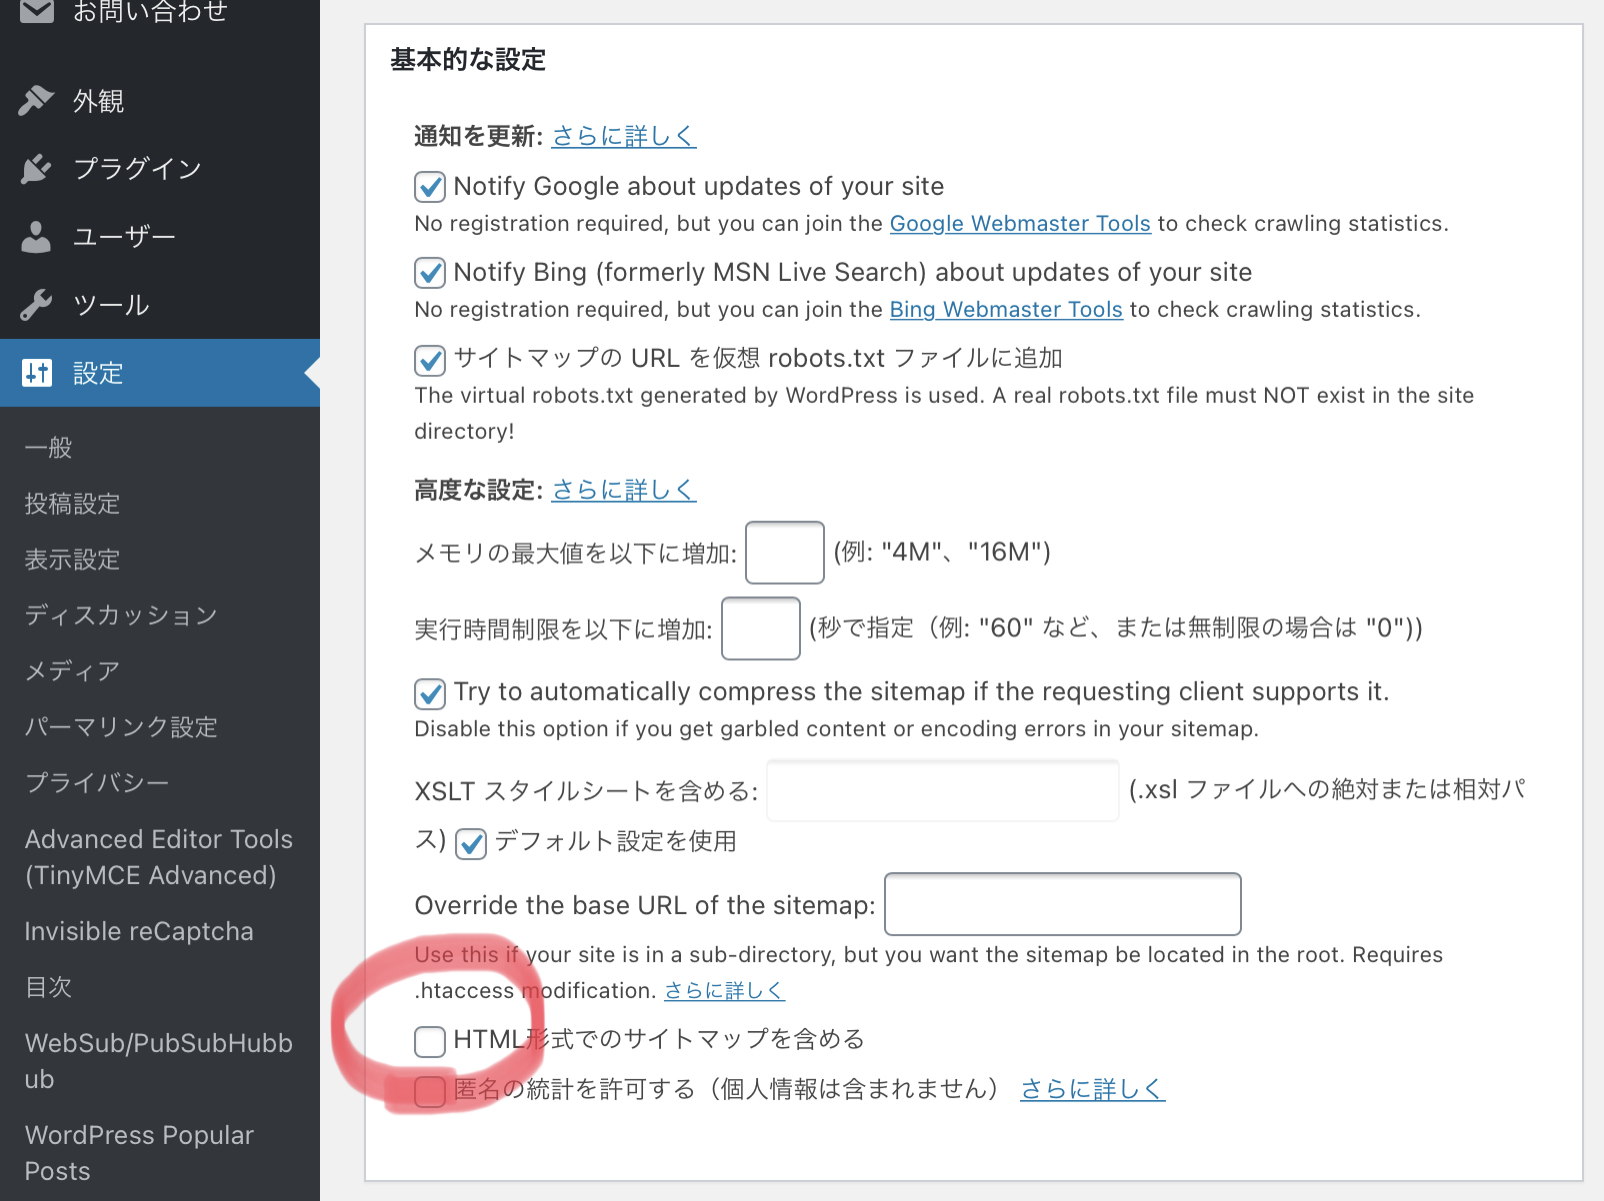1604x1201 pixels.
Task: Click the sliders icon for 設定
Action: coord(37,373)
